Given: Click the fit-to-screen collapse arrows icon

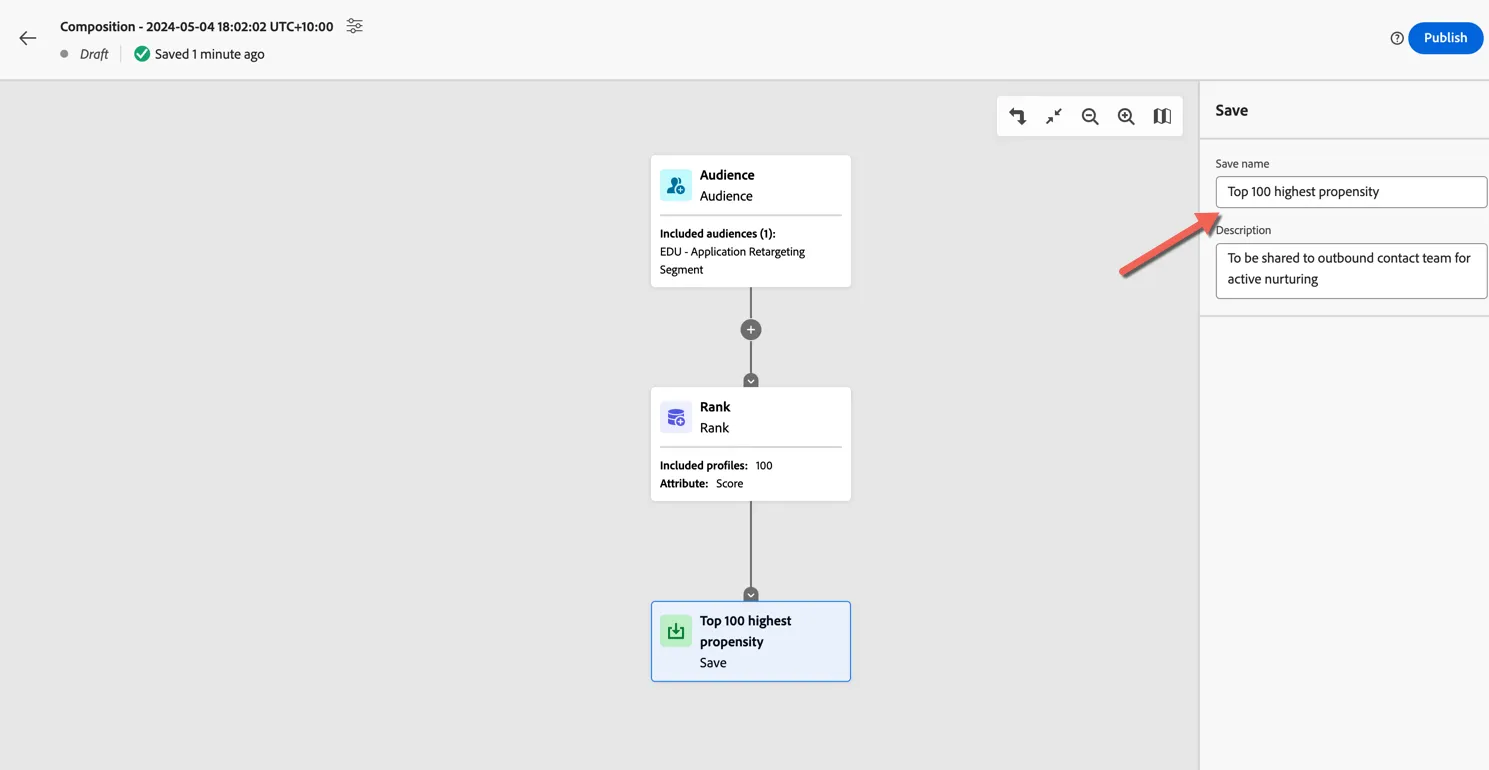Looking at the screenshot, I should [1054, 116].
